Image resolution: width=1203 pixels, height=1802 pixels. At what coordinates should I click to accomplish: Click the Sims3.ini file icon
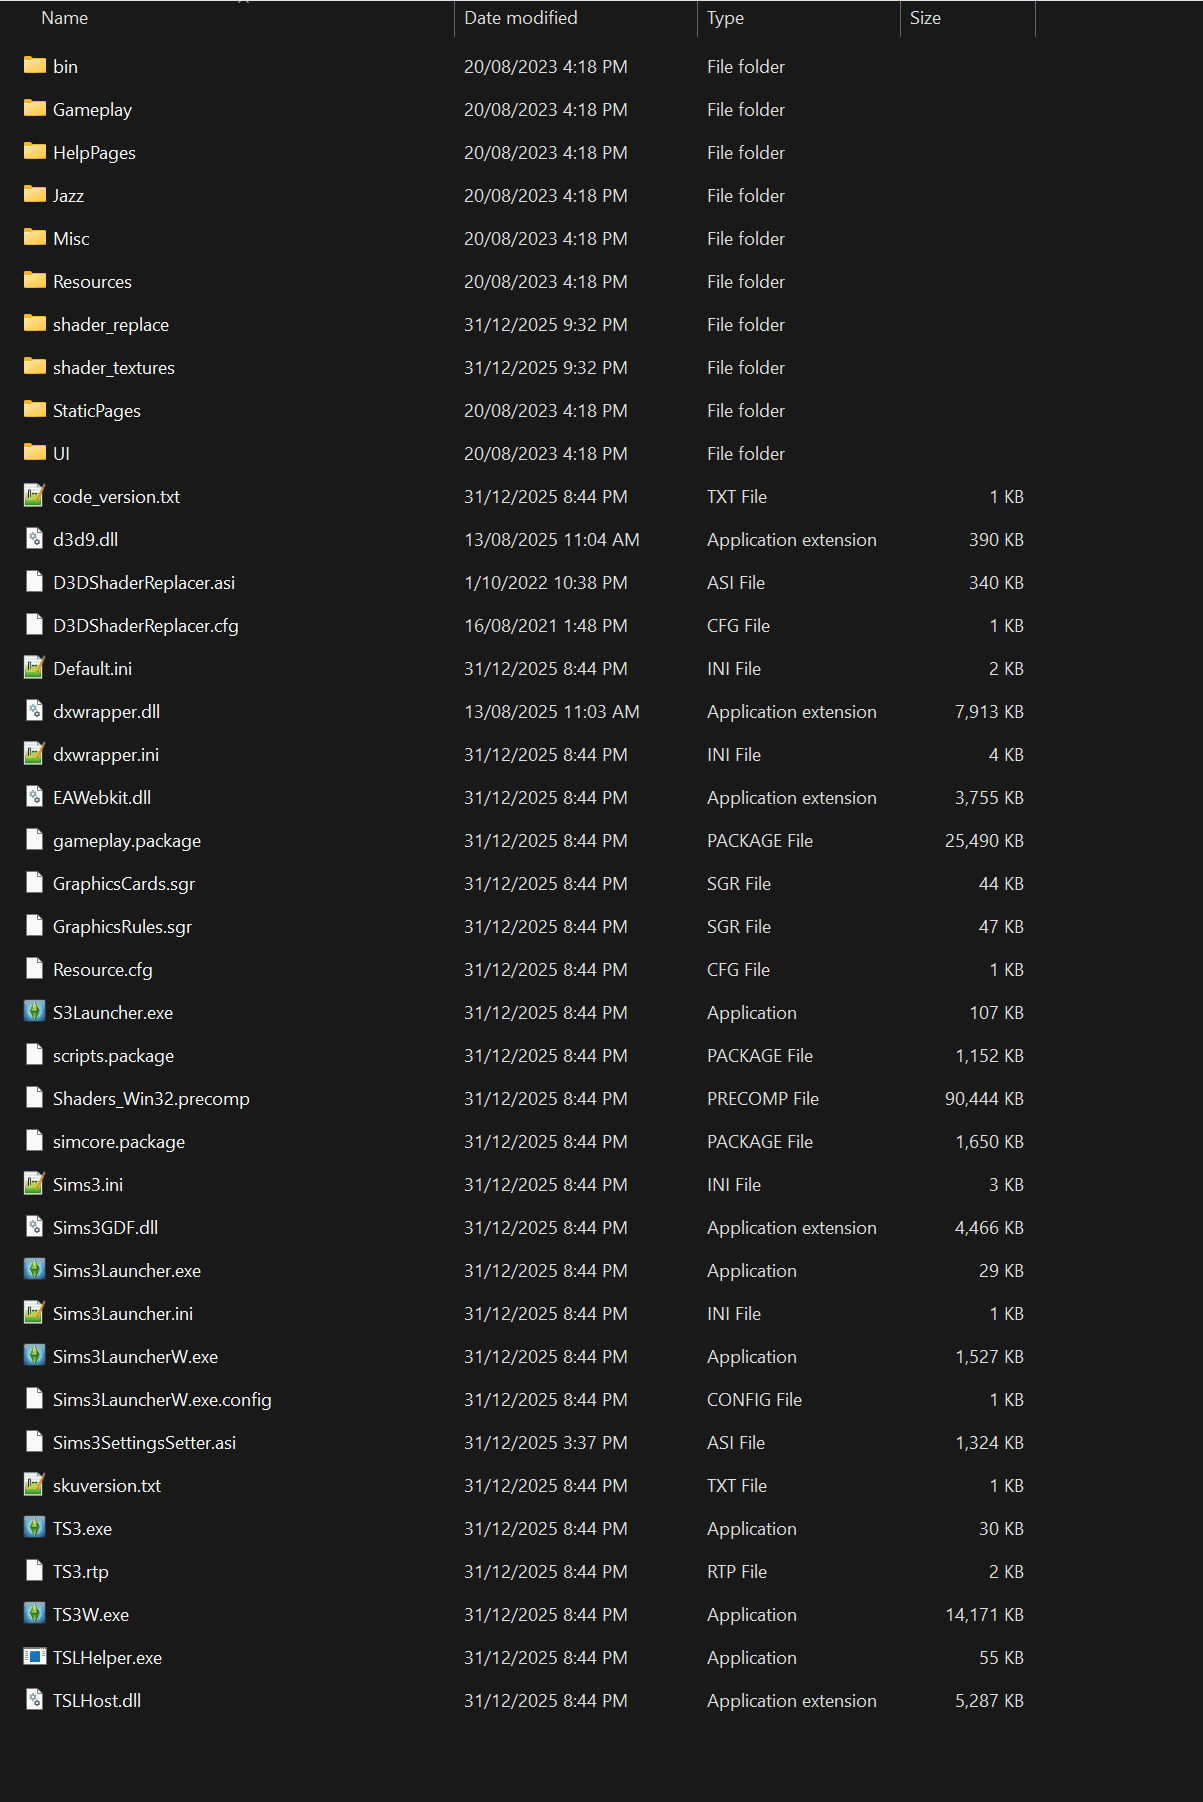click(x=35, y=1184)
